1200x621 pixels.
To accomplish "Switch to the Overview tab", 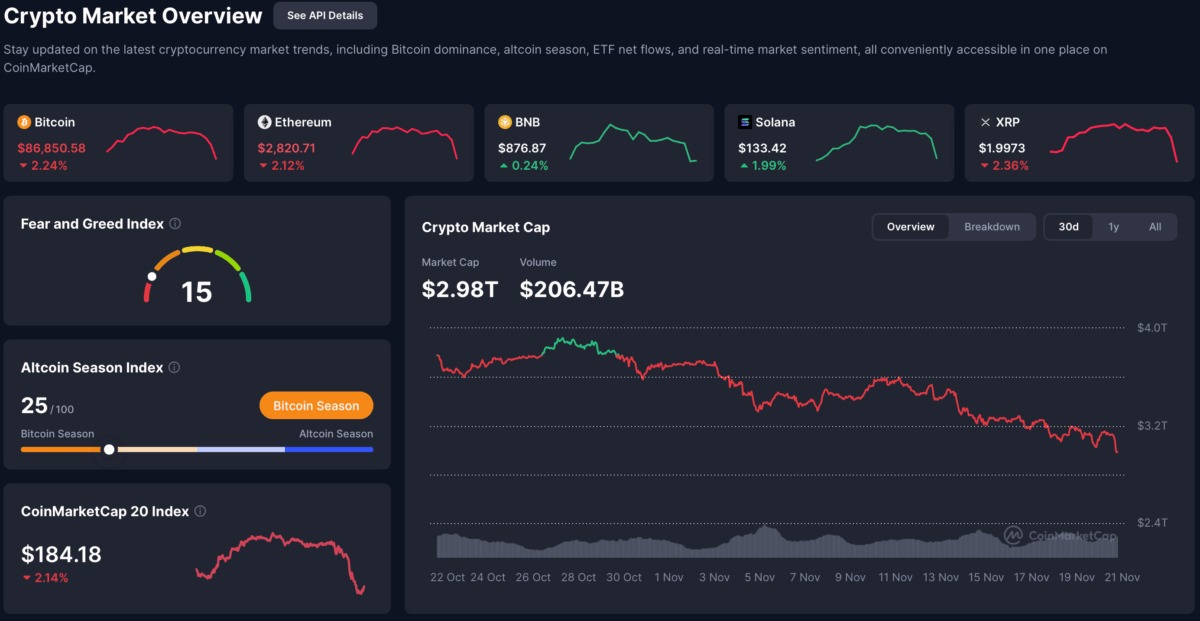I will tap(910, 227).
